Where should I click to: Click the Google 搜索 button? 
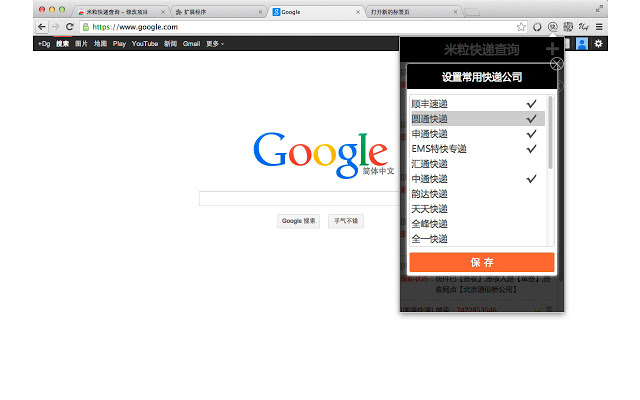pyautogui.click(x=298, y=221)
